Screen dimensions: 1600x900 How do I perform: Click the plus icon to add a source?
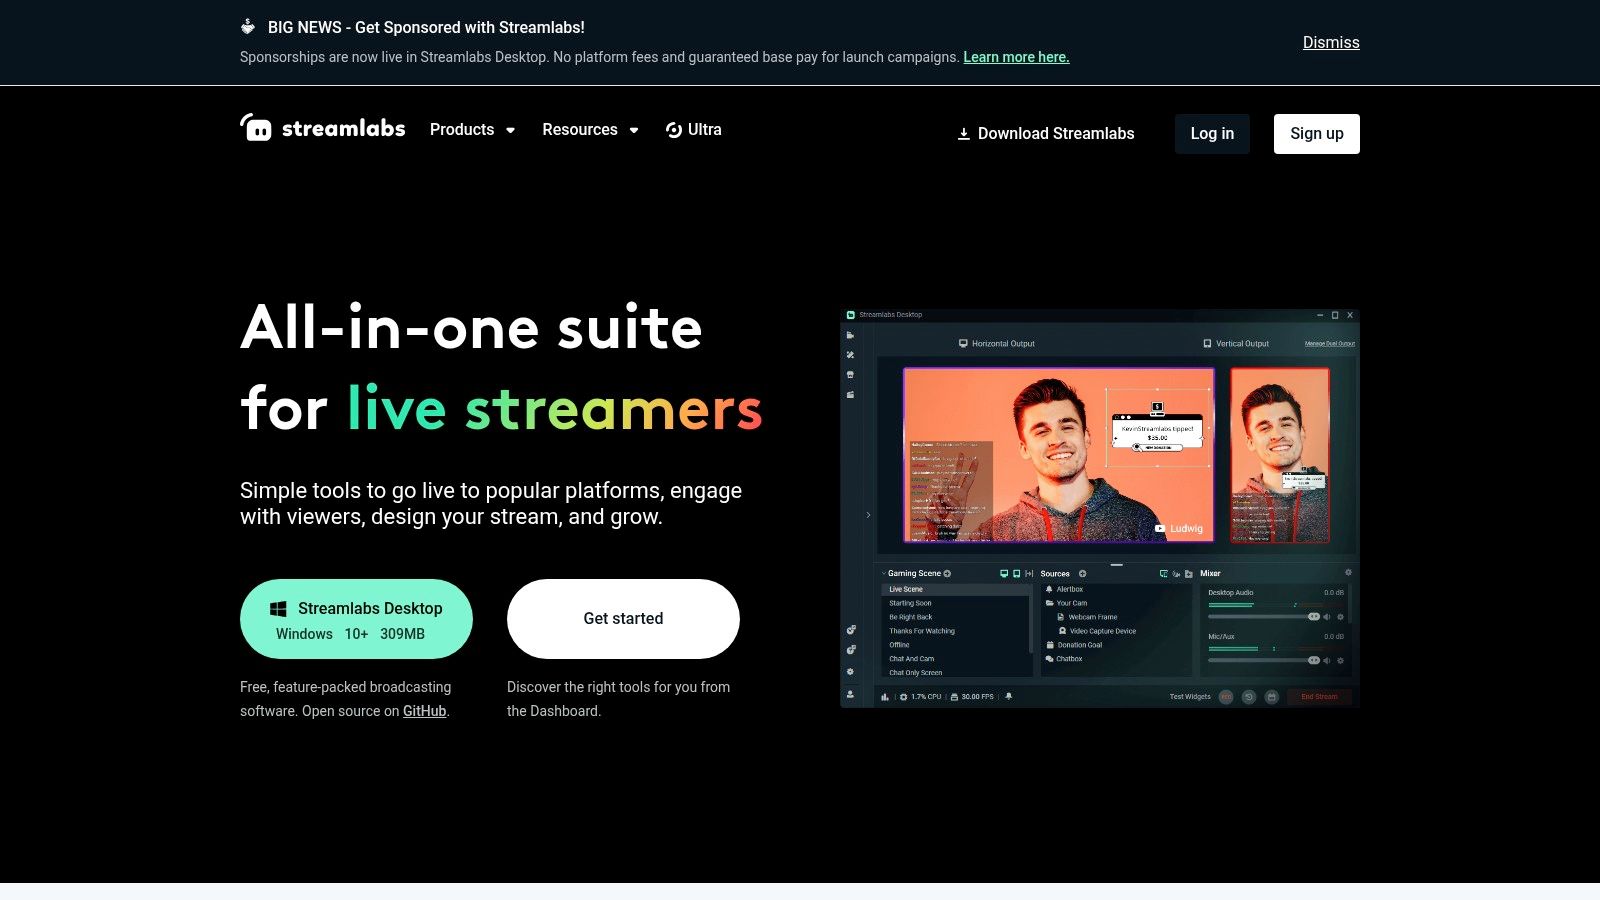coord(1082,573)
